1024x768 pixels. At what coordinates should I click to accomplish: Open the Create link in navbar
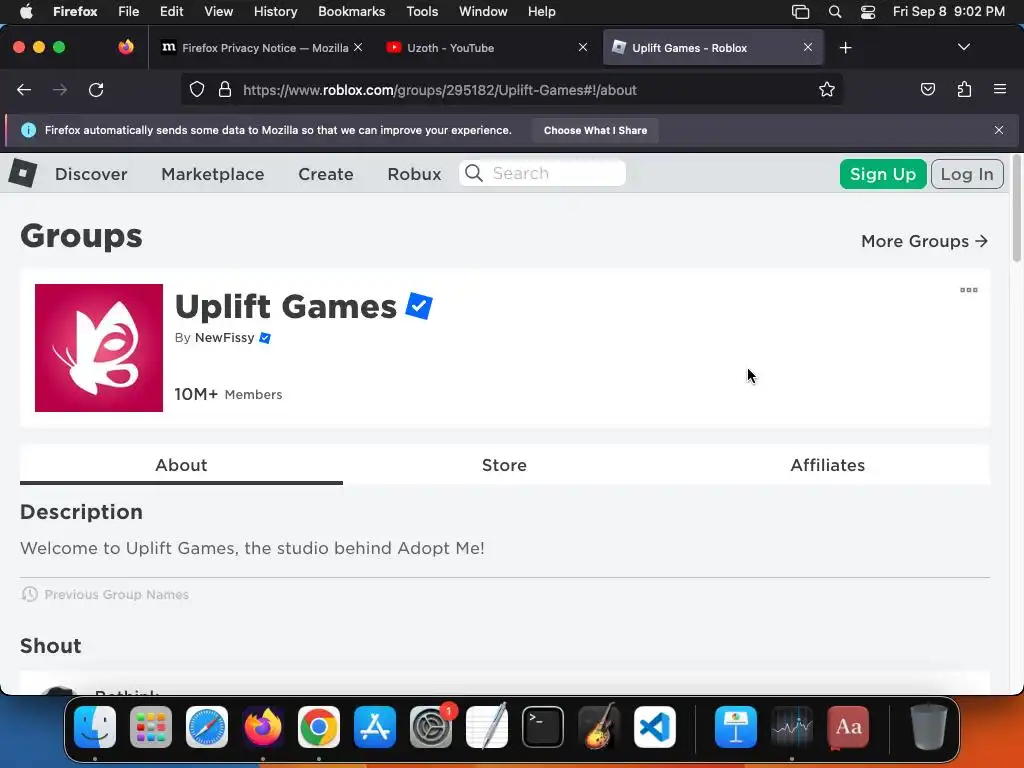pos(326,174)
